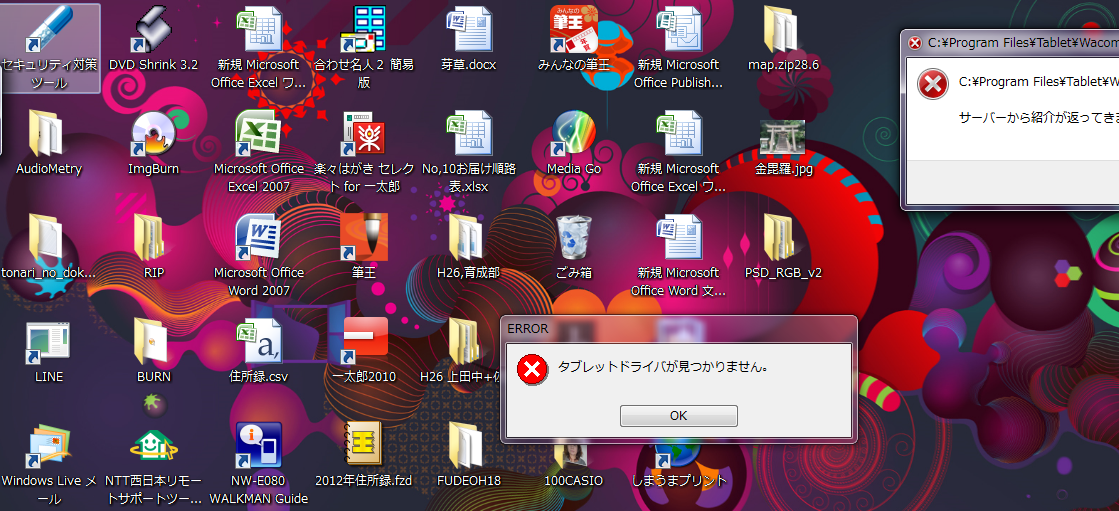Select the 新規 Microsoft Office Word 文書 icon
This screenshot has width=1119, height=511.
click(x=678, y=255)
